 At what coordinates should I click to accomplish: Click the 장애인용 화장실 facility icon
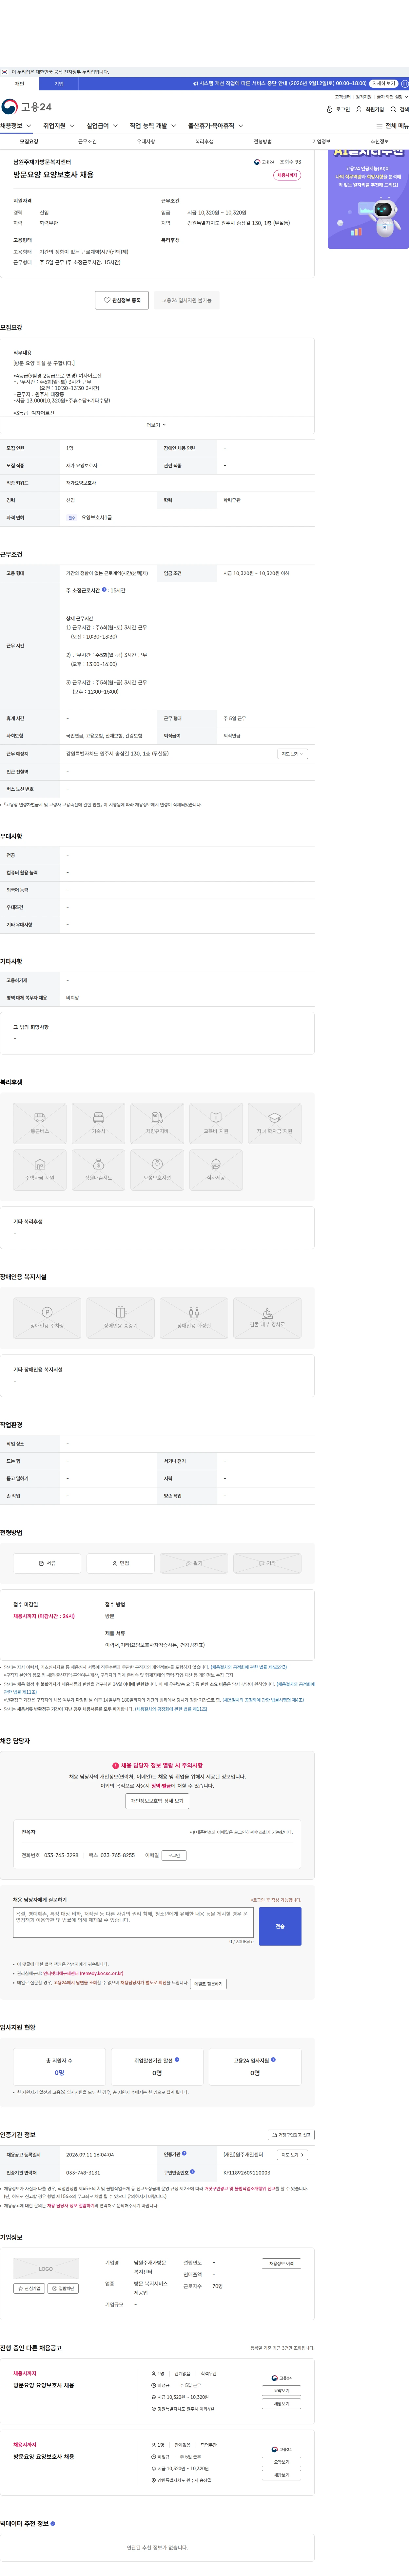194,1318
